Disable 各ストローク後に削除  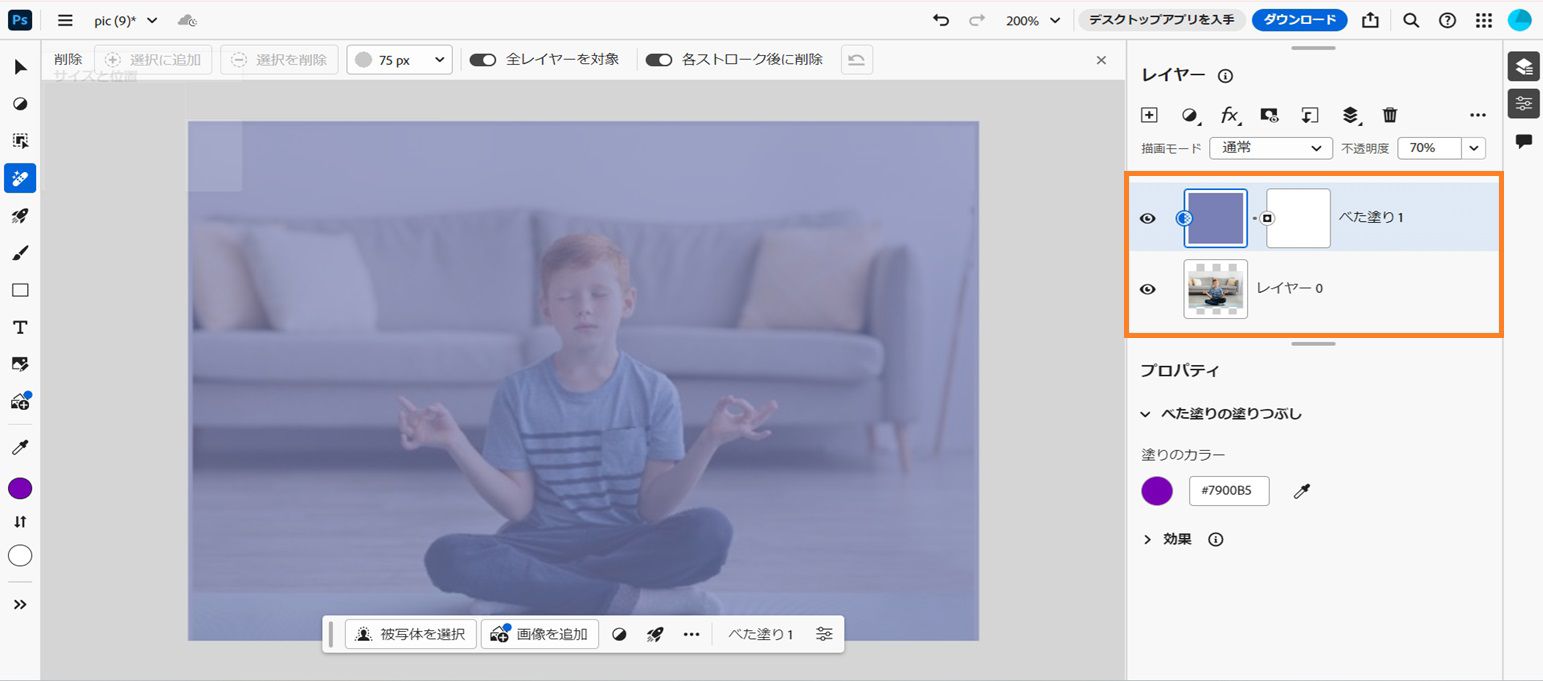pos(658,59)
